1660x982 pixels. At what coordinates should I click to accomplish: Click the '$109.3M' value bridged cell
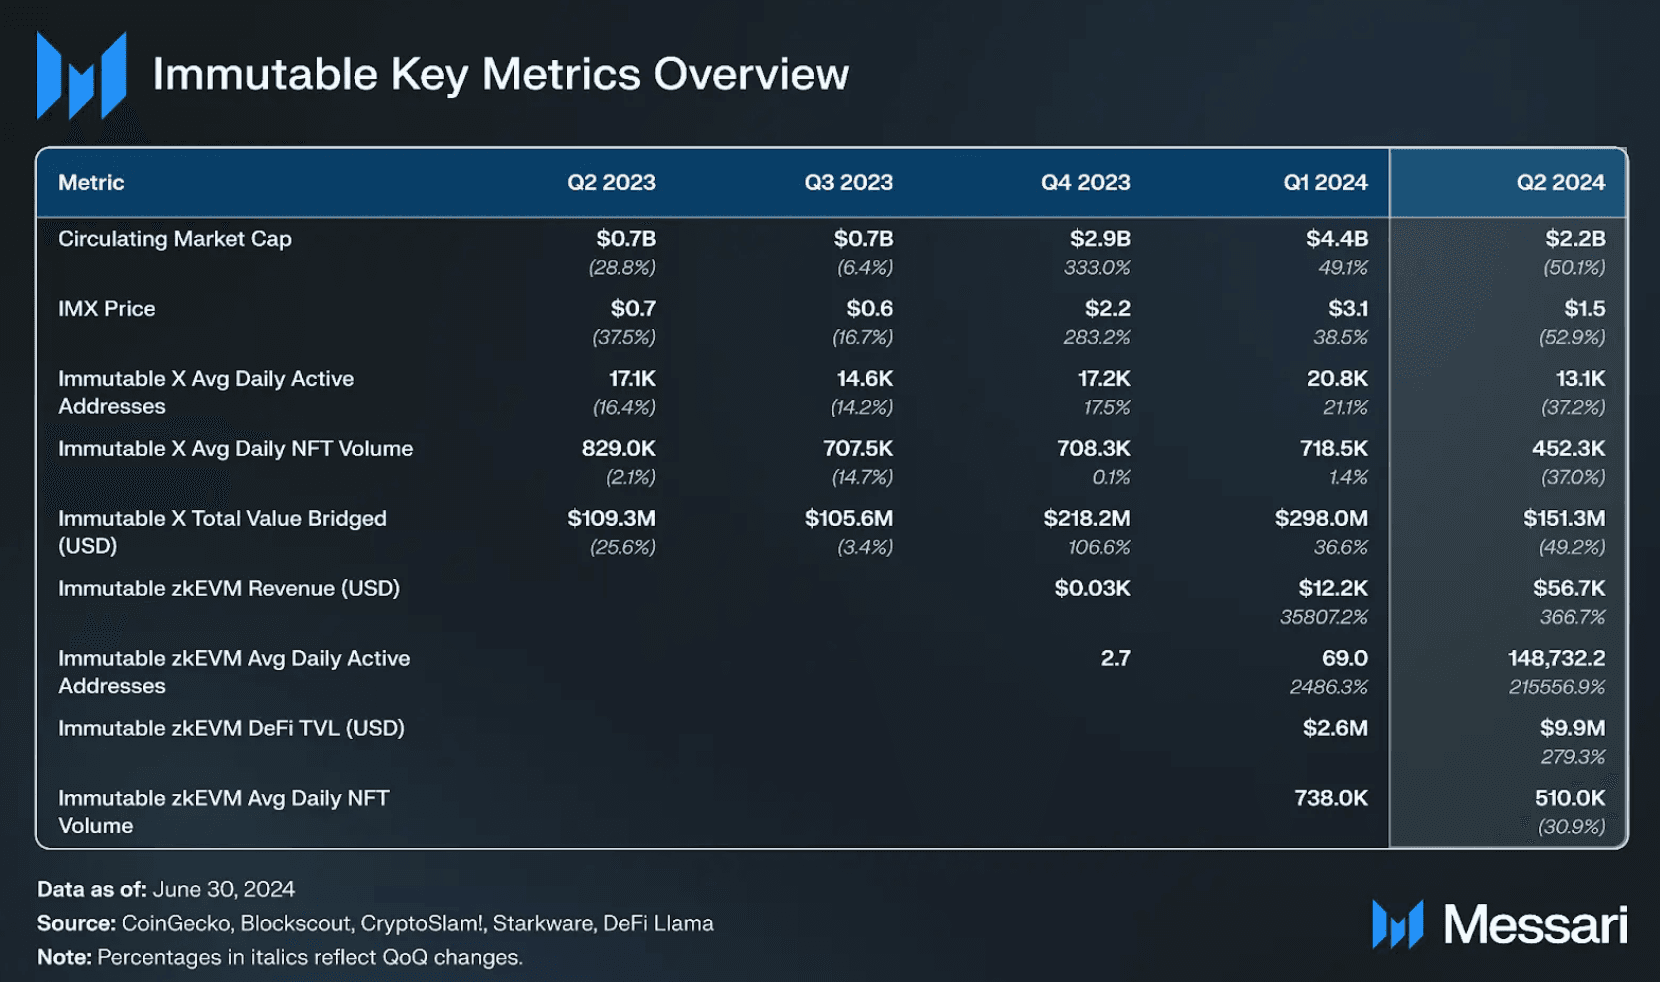[x=611, y=518]
